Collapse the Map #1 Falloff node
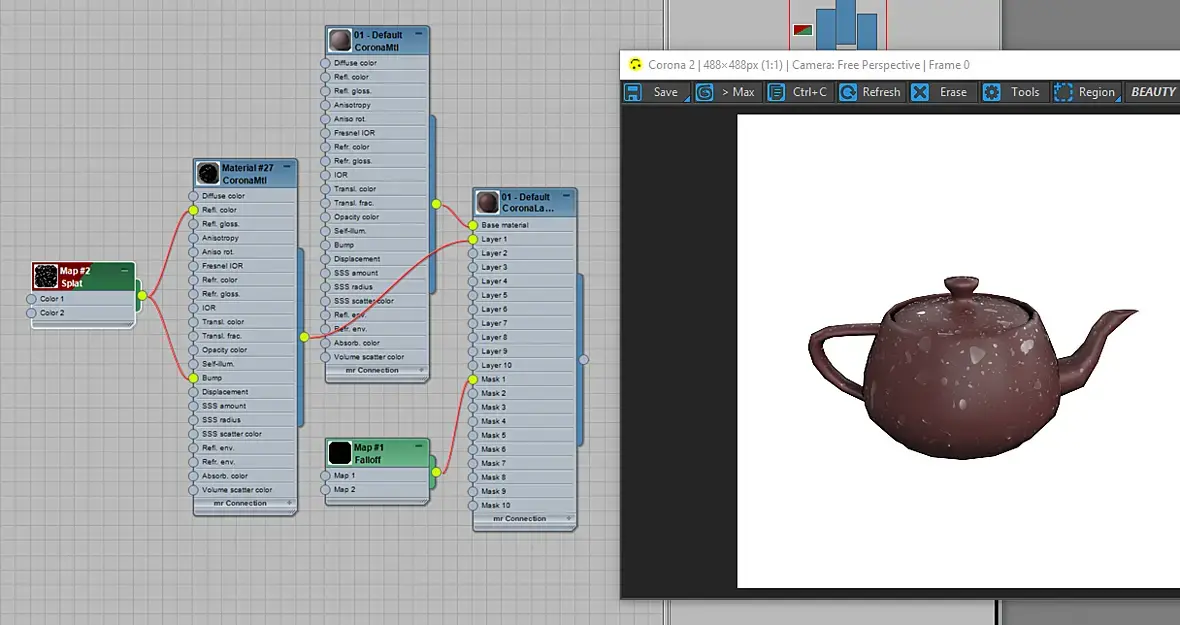 pos(419,446)
